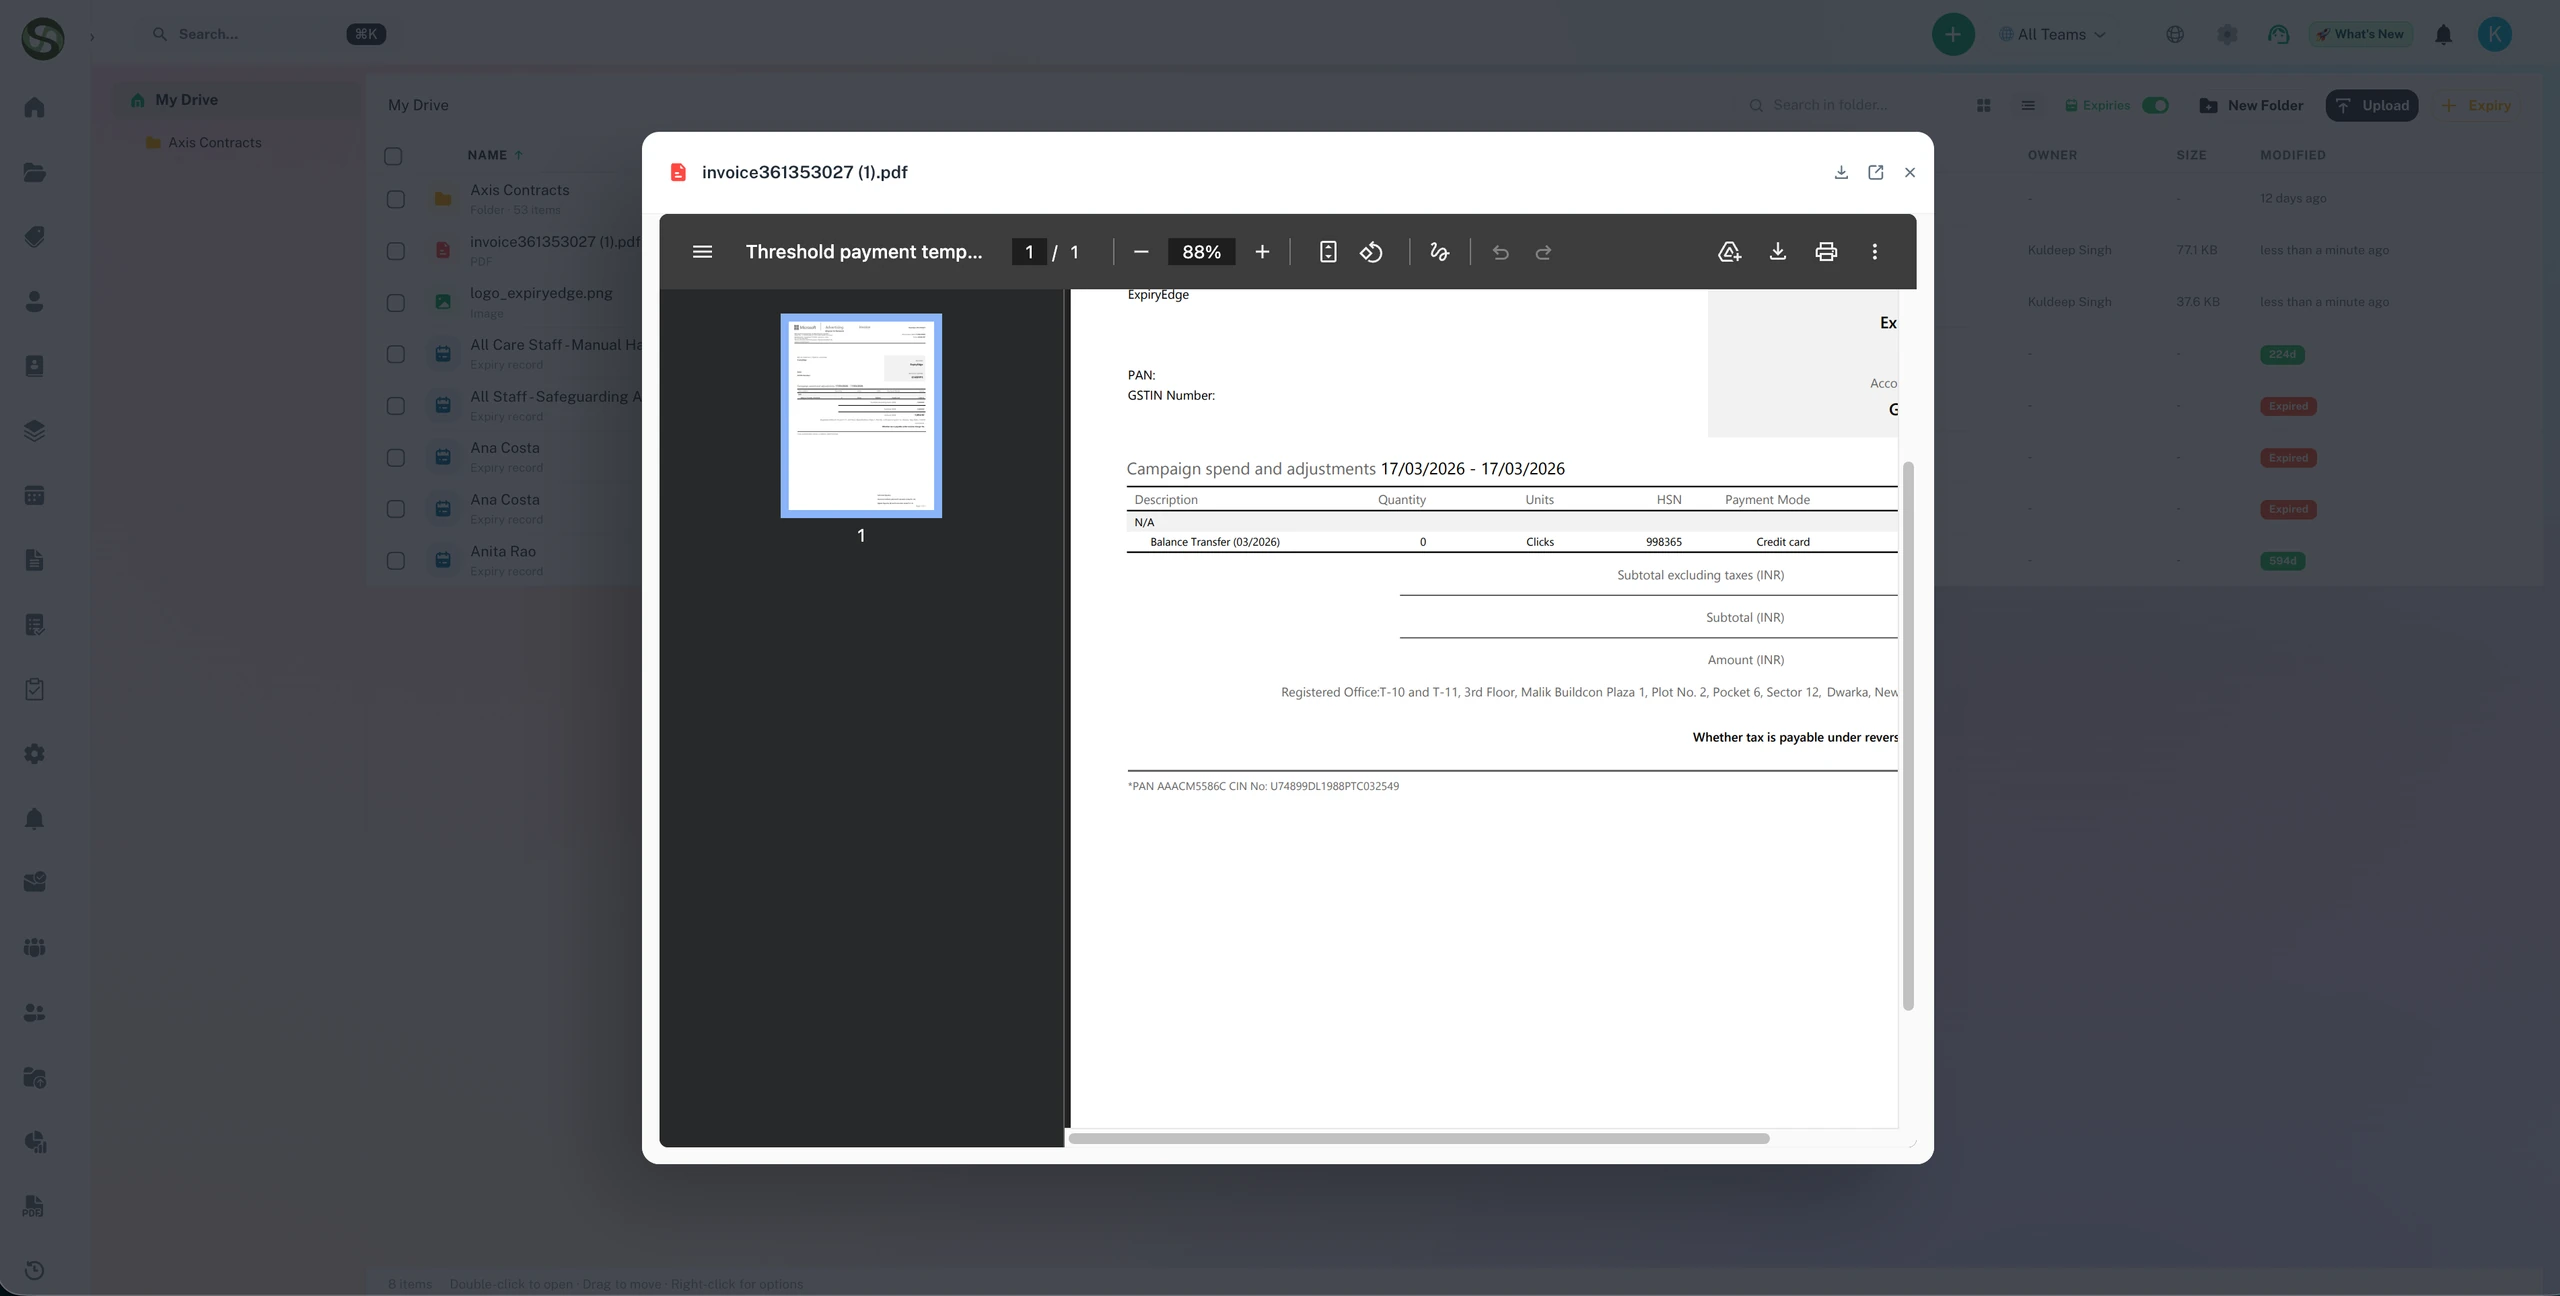Zoom in the PDF document
The width and height of the screenshot is (2560, 1296).
(1262, 252)
